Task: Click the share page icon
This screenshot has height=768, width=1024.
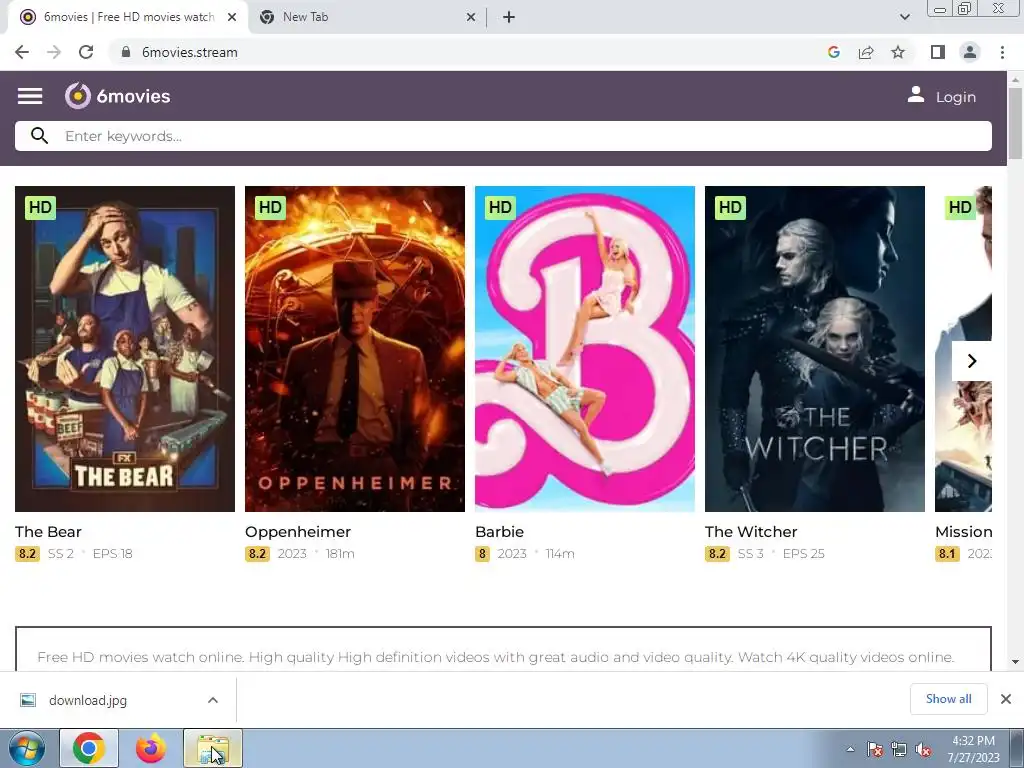Action: (866, 52)
